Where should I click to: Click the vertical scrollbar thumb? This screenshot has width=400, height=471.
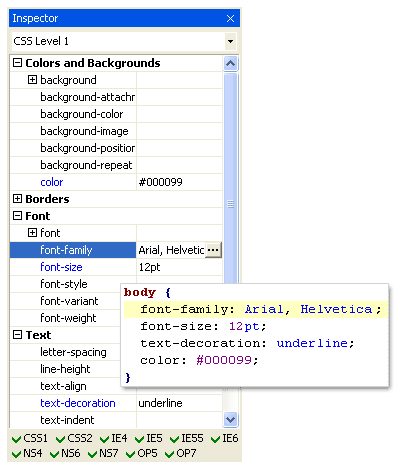pyautogui.click(x=231, y=178)
